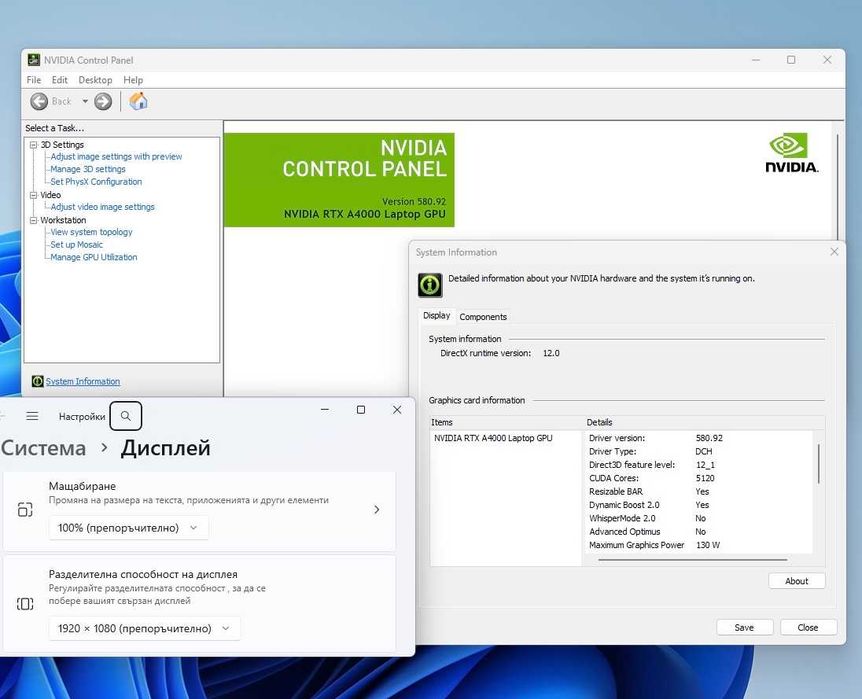
Task: Minimize the NVIDIA Control Panel window
Action: [756, 60]
